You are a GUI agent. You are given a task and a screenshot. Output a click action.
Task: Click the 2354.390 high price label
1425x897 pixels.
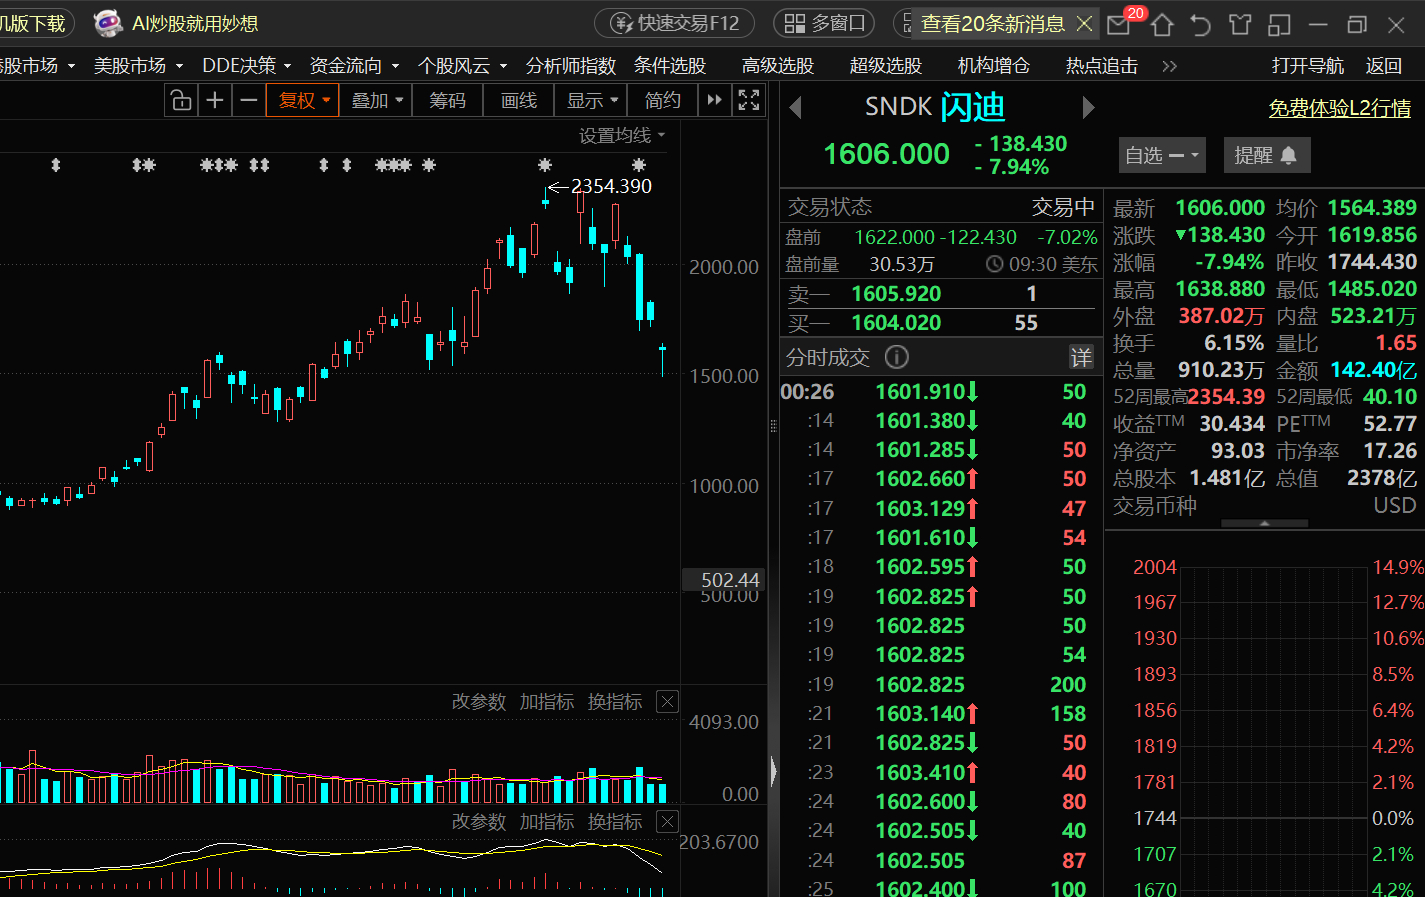pos(611,186)
